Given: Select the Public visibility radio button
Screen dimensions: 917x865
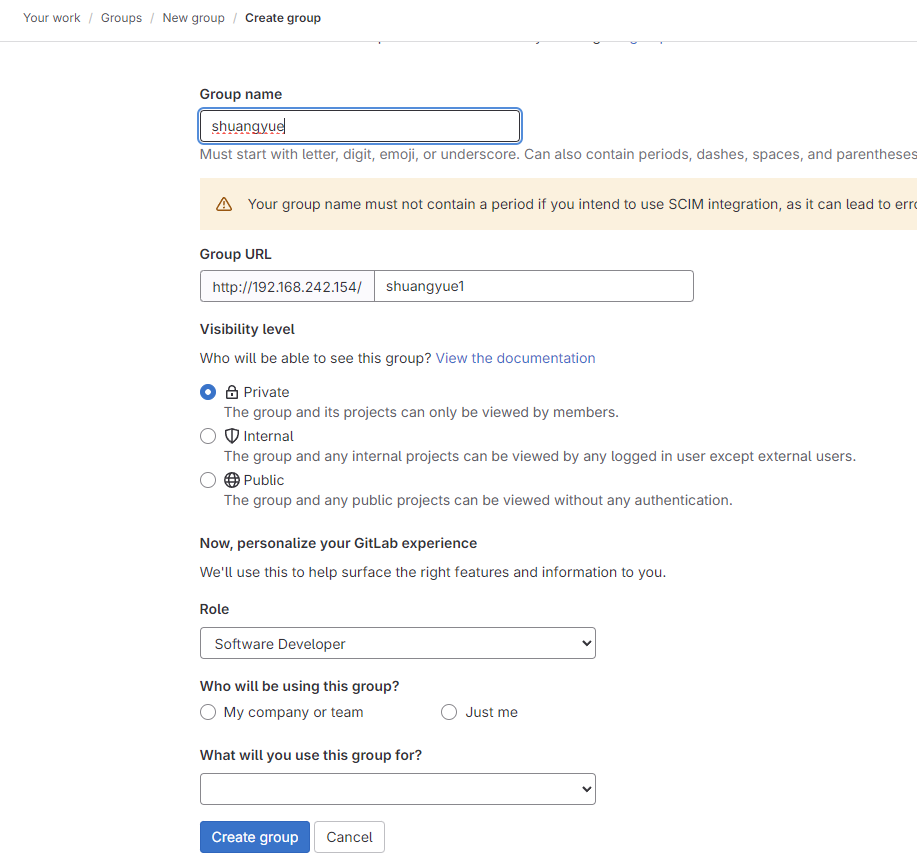Looking at the screenshot, I should pyautogui.click(x=208, y=480).
